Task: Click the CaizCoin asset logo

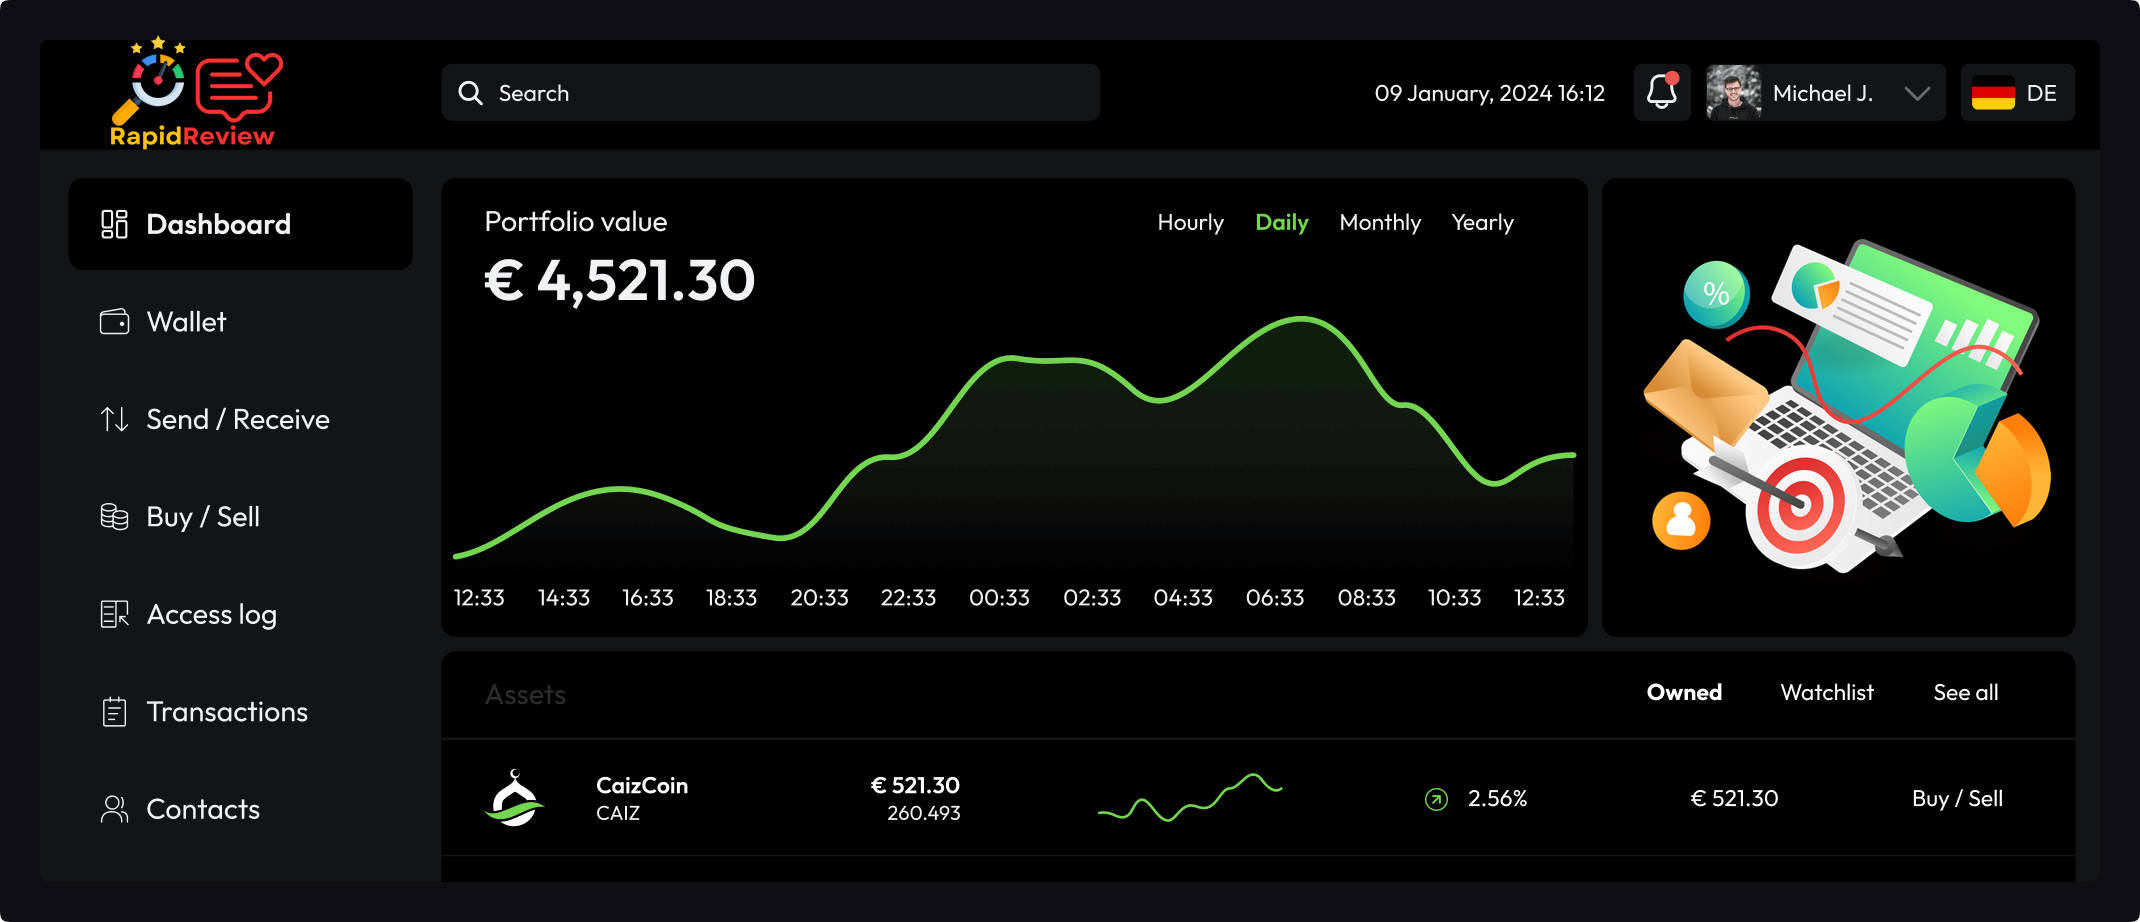Action: point(515,798)
